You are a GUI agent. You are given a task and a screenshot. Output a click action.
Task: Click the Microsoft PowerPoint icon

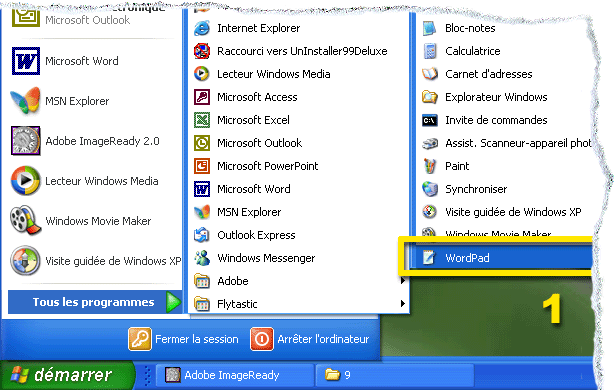(x=202, y=166)
